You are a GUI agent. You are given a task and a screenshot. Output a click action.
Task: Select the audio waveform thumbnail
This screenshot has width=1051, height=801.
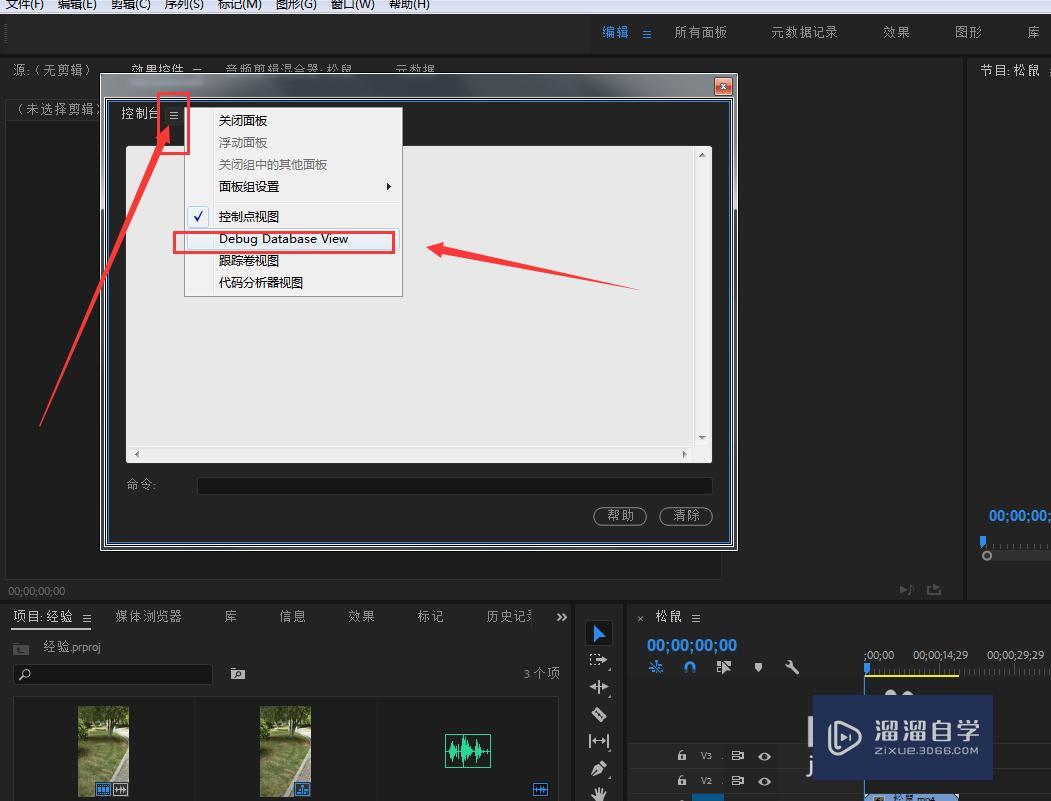468,751
